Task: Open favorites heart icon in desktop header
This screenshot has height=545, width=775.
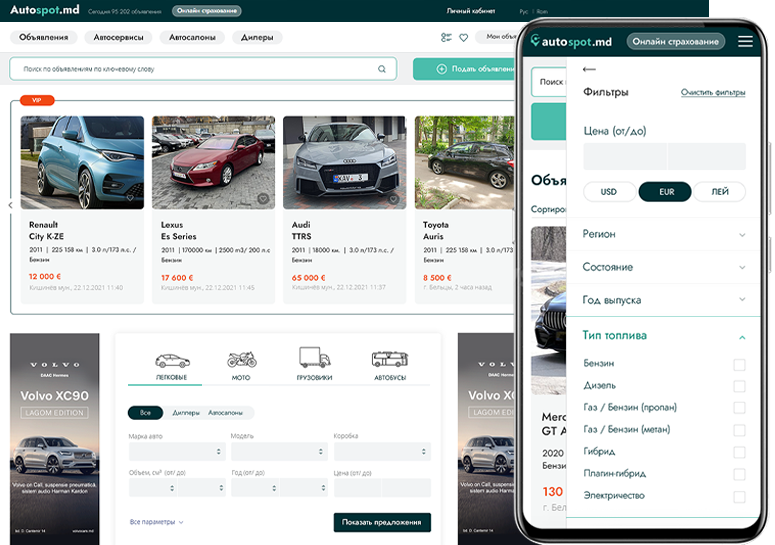Action: [x=463, y=38]
